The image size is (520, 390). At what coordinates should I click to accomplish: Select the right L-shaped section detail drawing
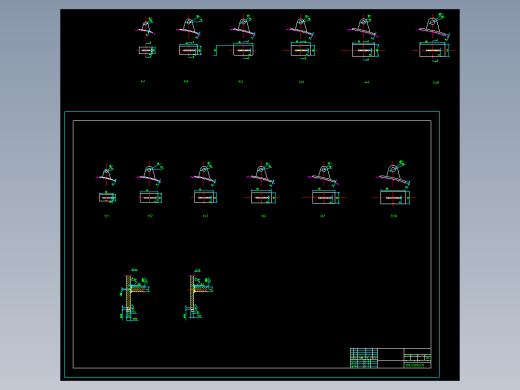tap(198, 294)
